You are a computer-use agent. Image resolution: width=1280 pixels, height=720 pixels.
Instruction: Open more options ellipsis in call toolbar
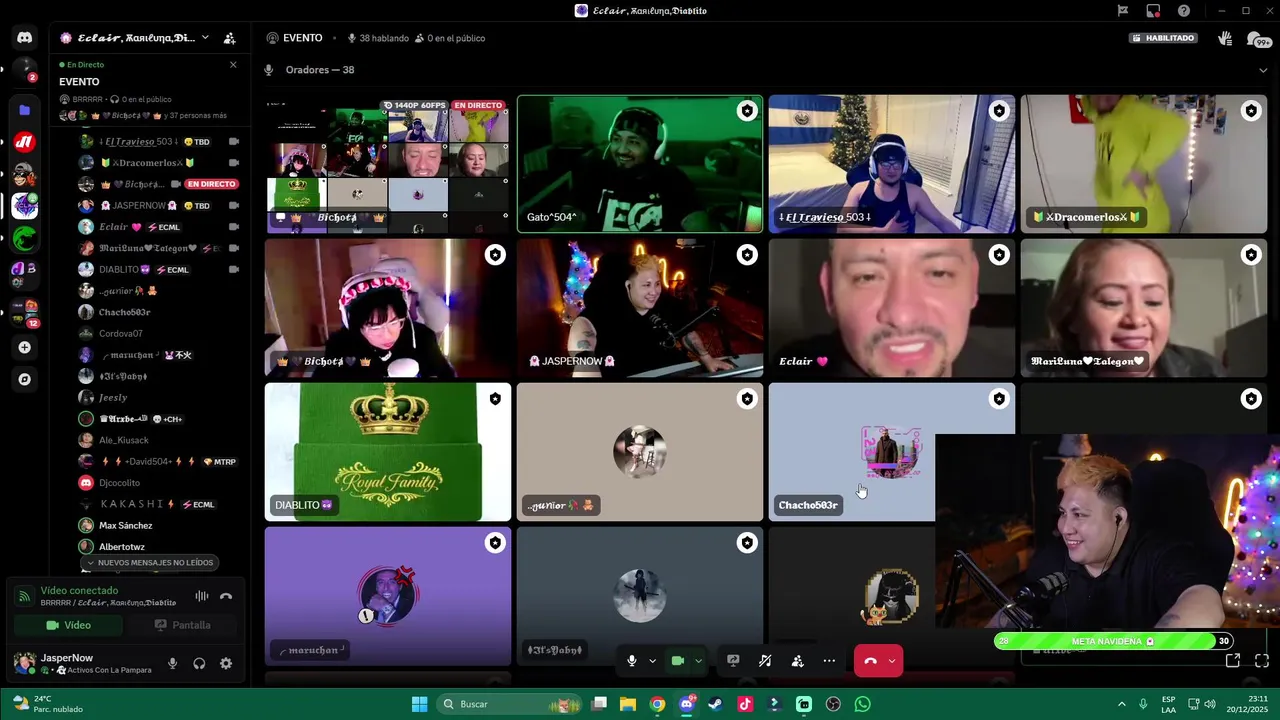coord(829,661)
